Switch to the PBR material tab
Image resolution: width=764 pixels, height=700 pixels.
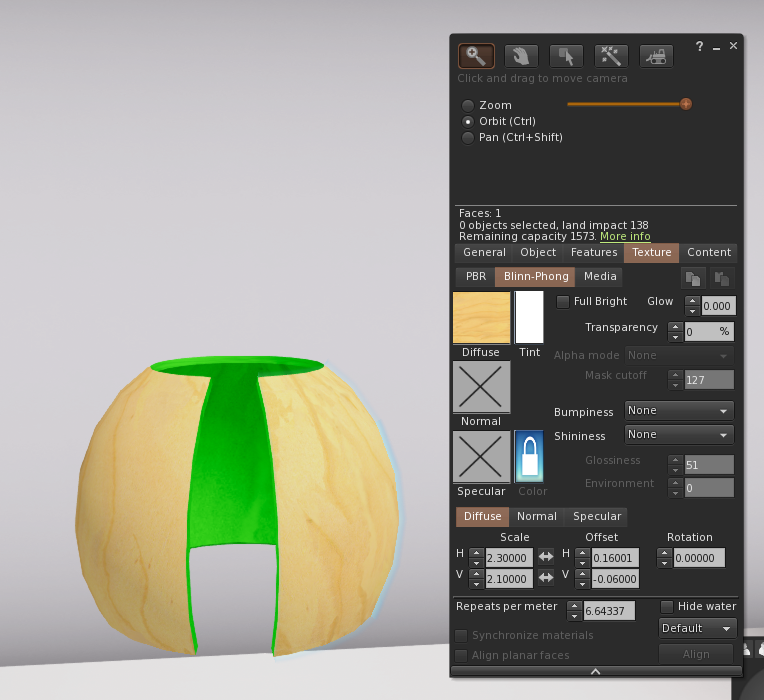474,277
